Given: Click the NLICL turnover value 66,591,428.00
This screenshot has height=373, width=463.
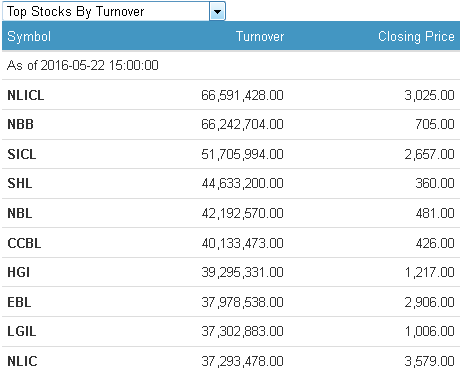Looking at the screenshot, I should [x=242, y=95].
